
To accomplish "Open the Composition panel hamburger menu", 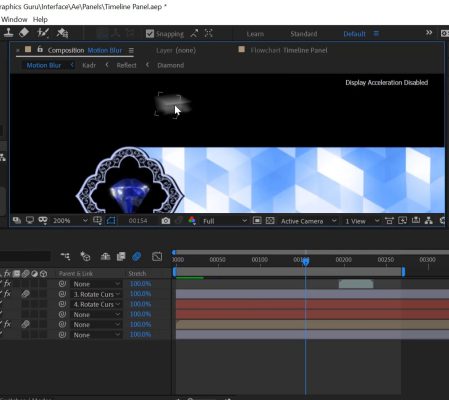I will pyautogui.click(x=131, y=50).
